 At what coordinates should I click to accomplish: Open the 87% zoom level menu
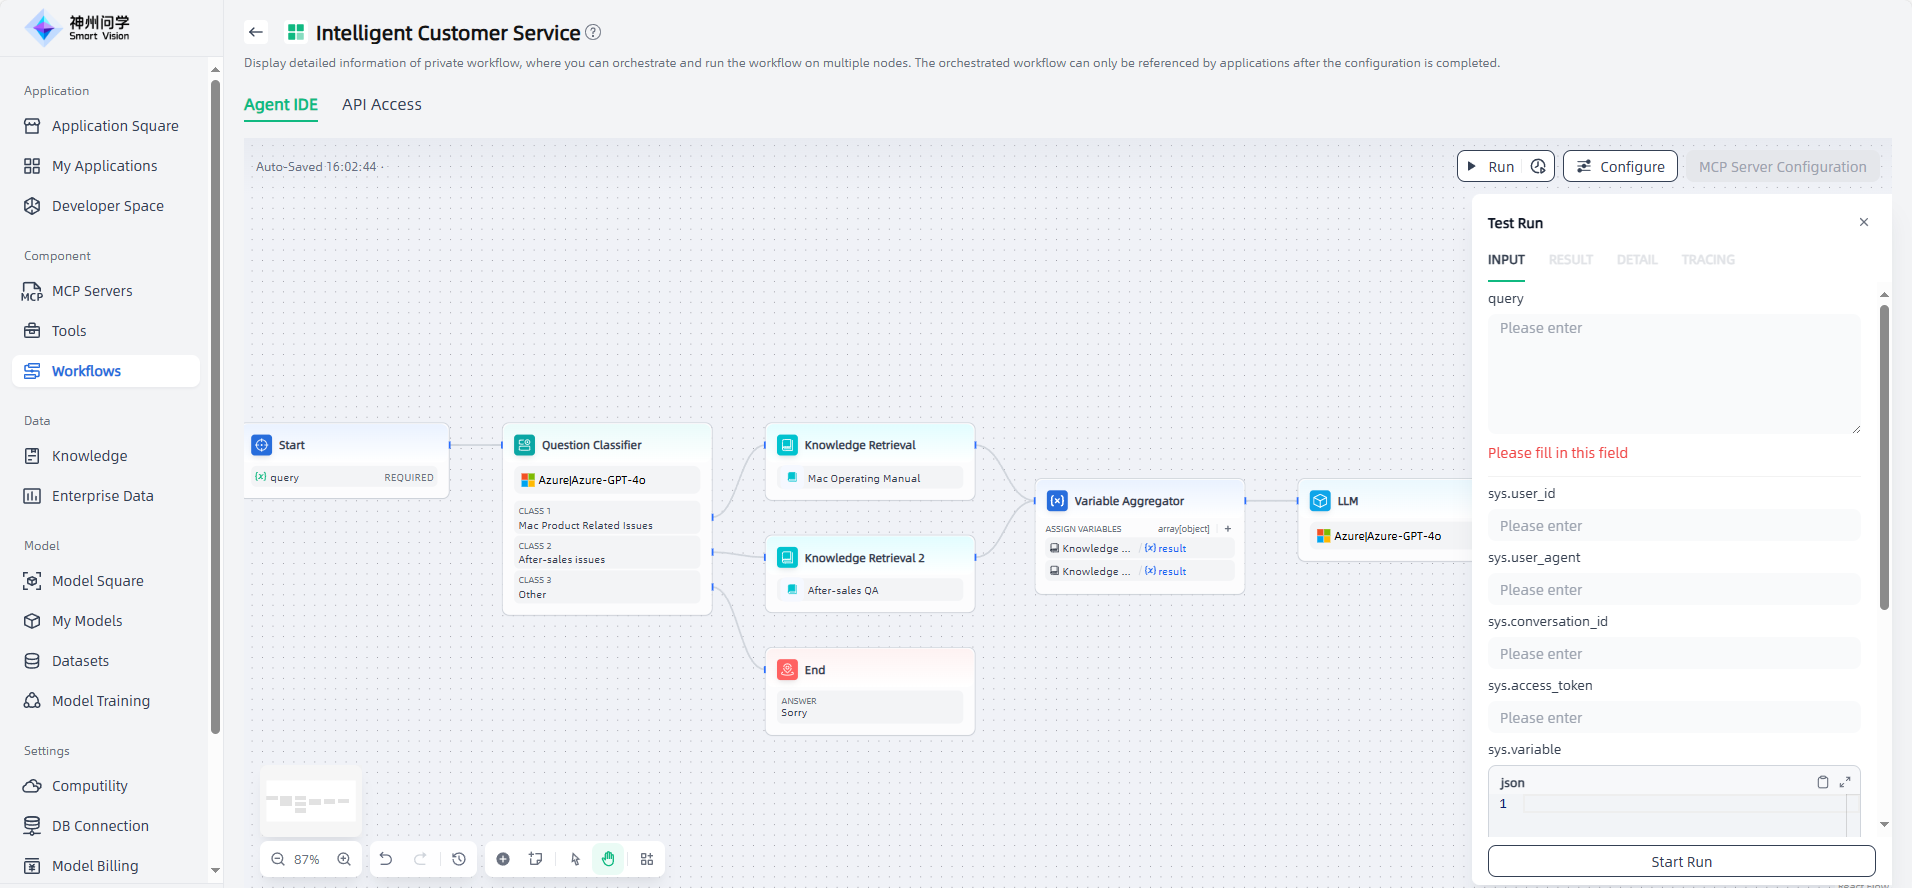tap(307, 859)
